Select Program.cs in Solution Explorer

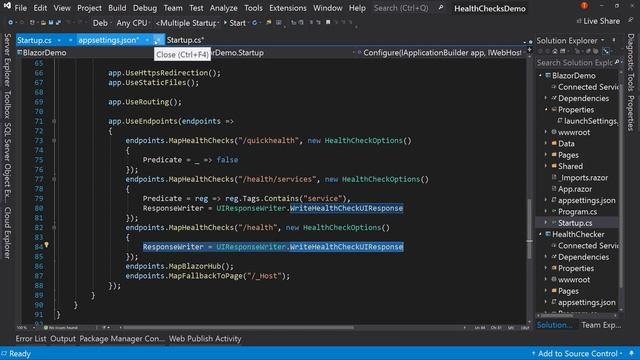pos(577,211)
